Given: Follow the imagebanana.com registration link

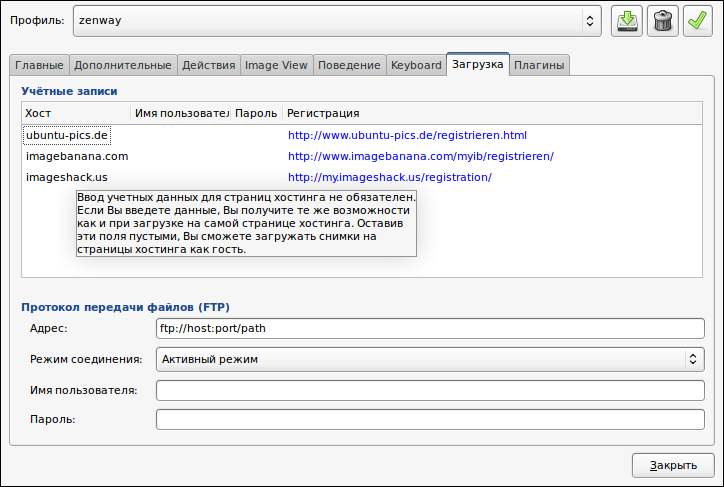Looking at the screenshot, I should pyautogui.click(x=421, y=156).
